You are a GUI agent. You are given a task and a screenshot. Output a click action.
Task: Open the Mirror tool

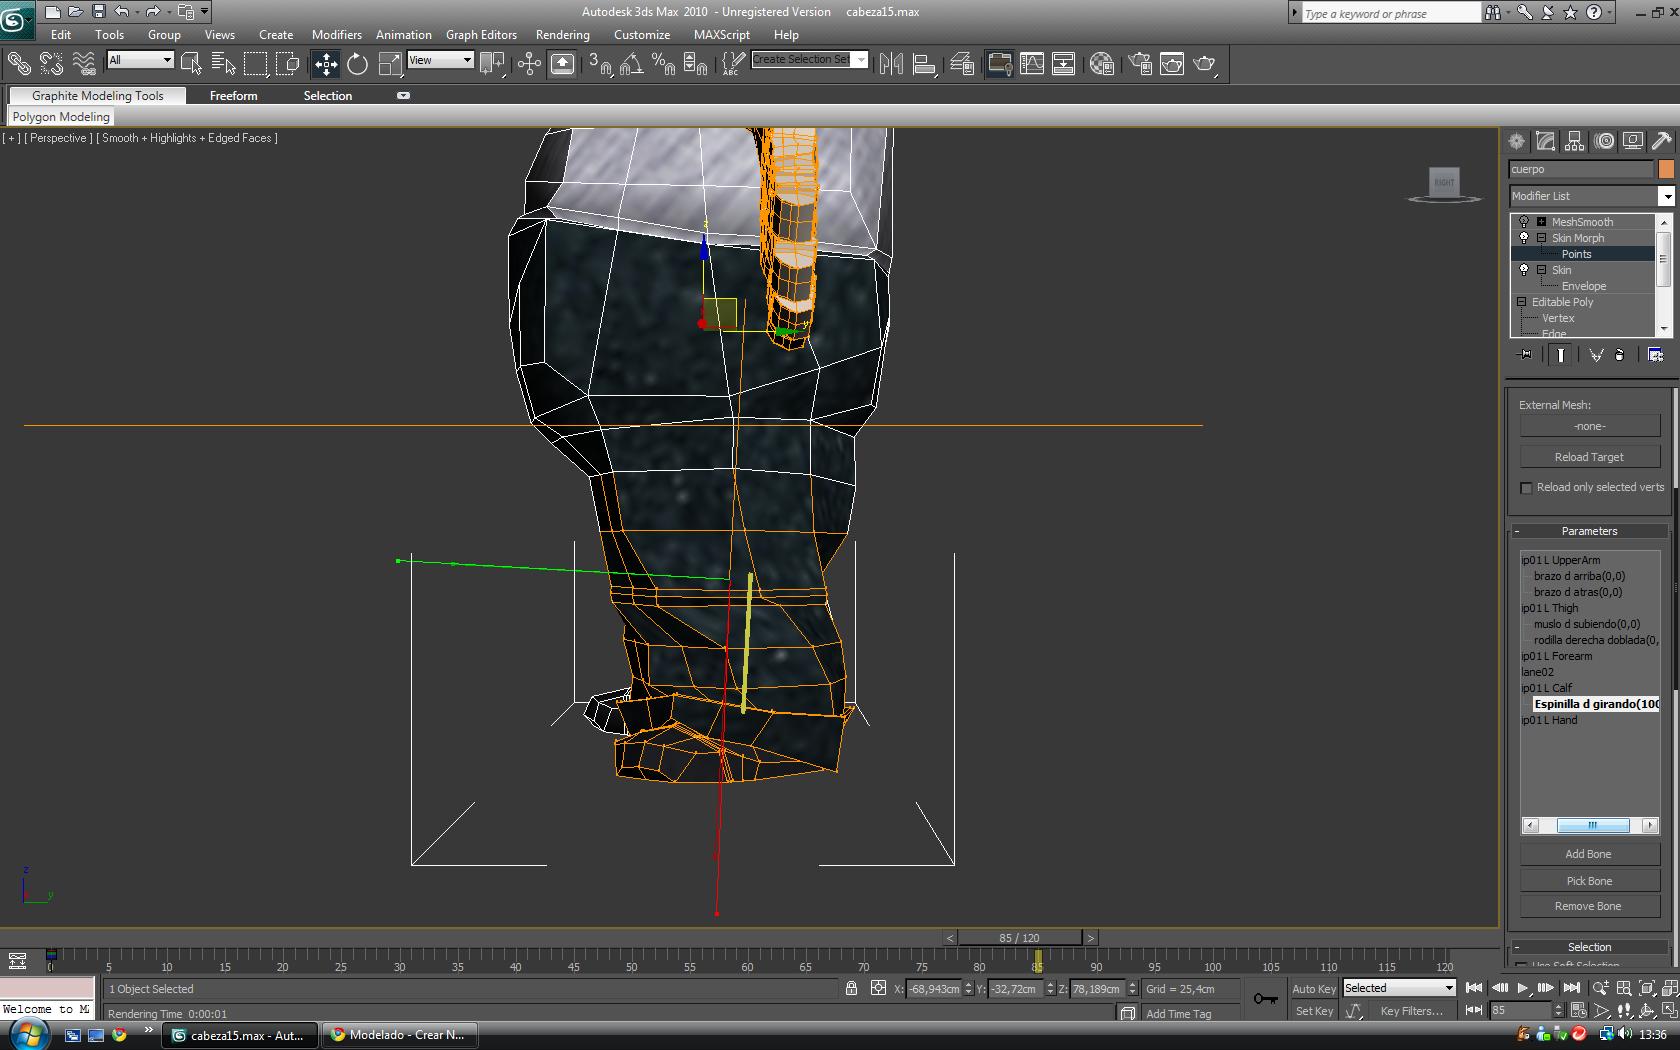(x=891, y=65)
